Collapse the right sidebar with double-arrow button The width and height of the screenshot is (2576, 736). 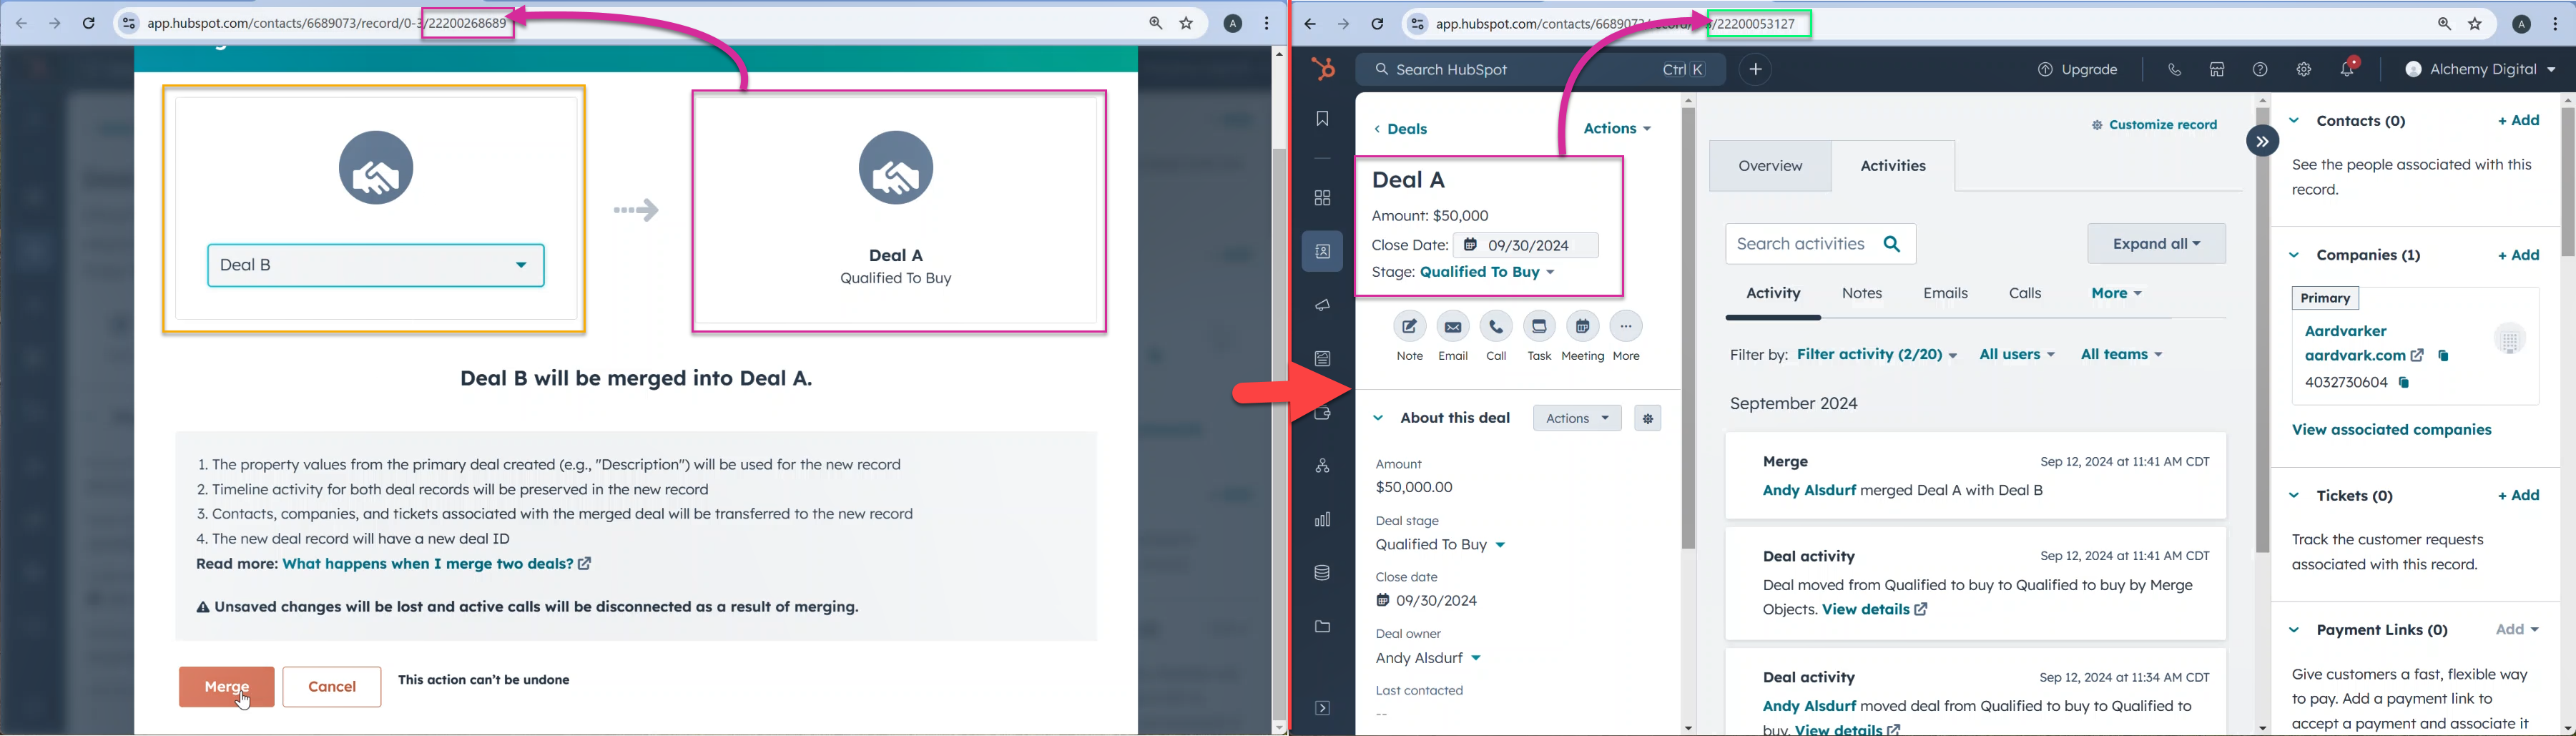click(x=2262, y=141)
